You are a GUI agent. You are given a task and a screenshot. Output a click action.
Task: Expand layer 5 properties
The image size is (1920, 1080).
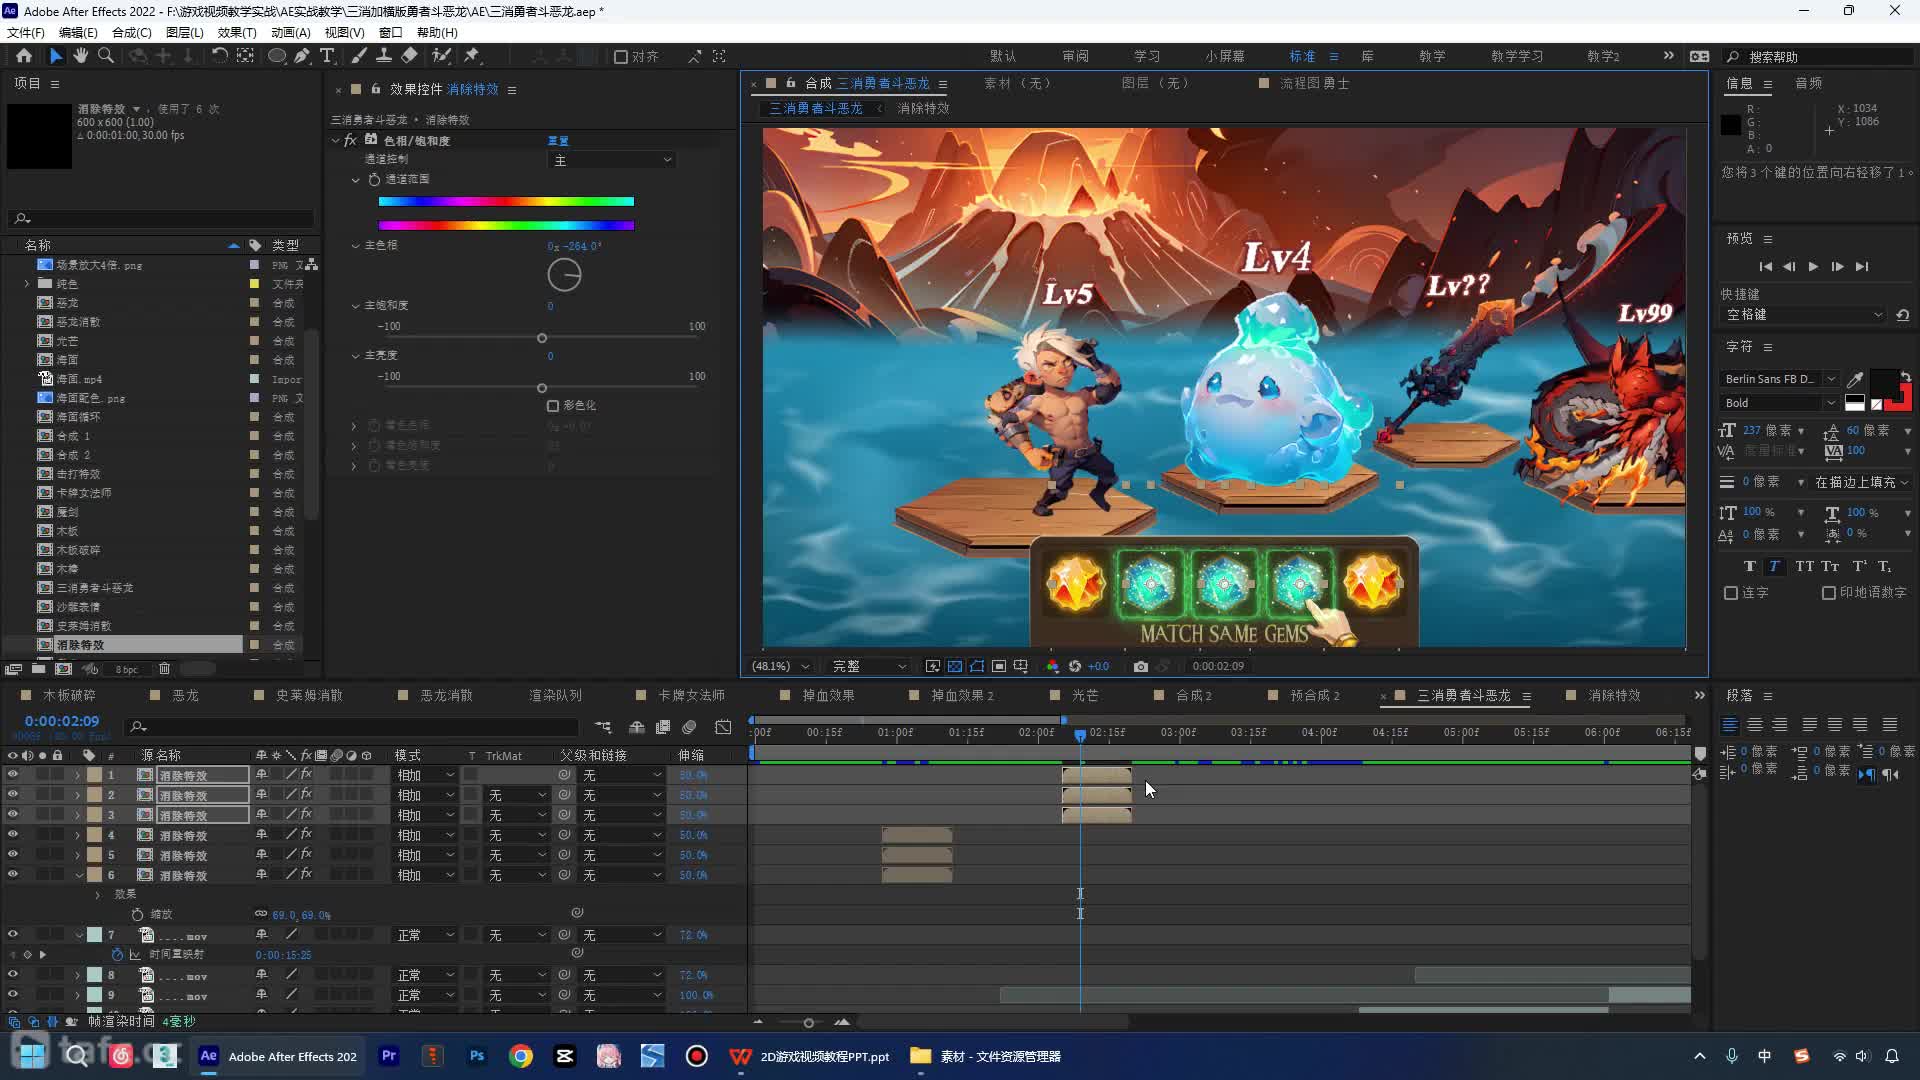click(x=78, y=855)
